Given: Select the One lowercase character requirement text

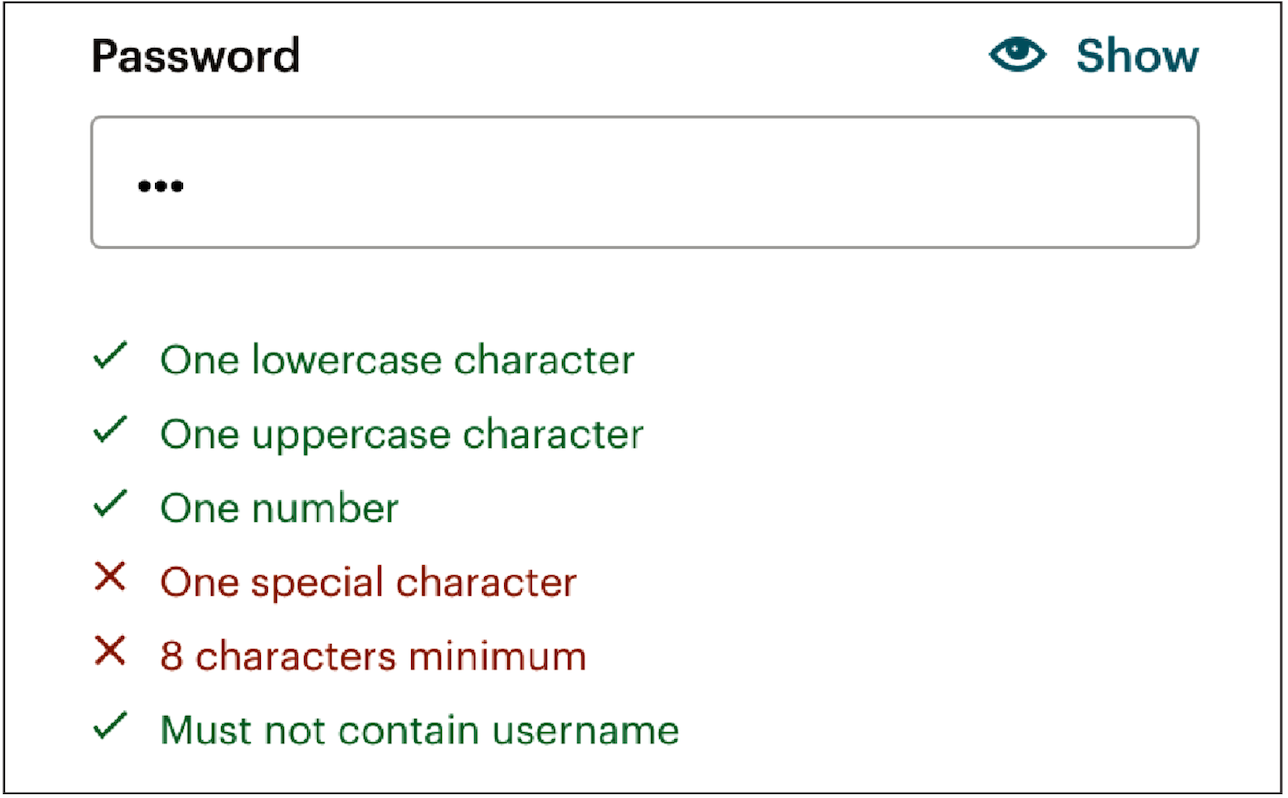Looking at the screenshot, I should pos(397,360).
